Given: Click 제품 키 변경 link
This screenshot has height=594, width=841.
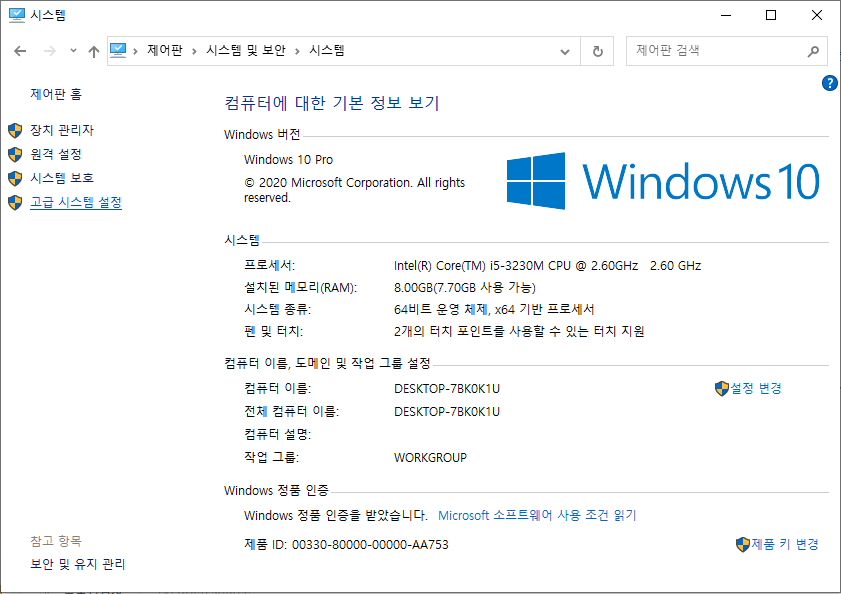Looking at the screenshot, I should (784, 544).
